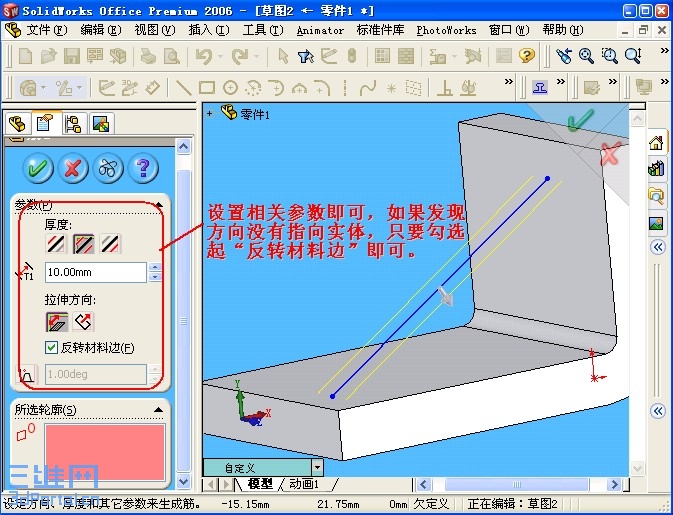Open SolidWorks help question-mark toolbar icon
This screenshot has width=673, height=515.
click(x=527, y=56)
